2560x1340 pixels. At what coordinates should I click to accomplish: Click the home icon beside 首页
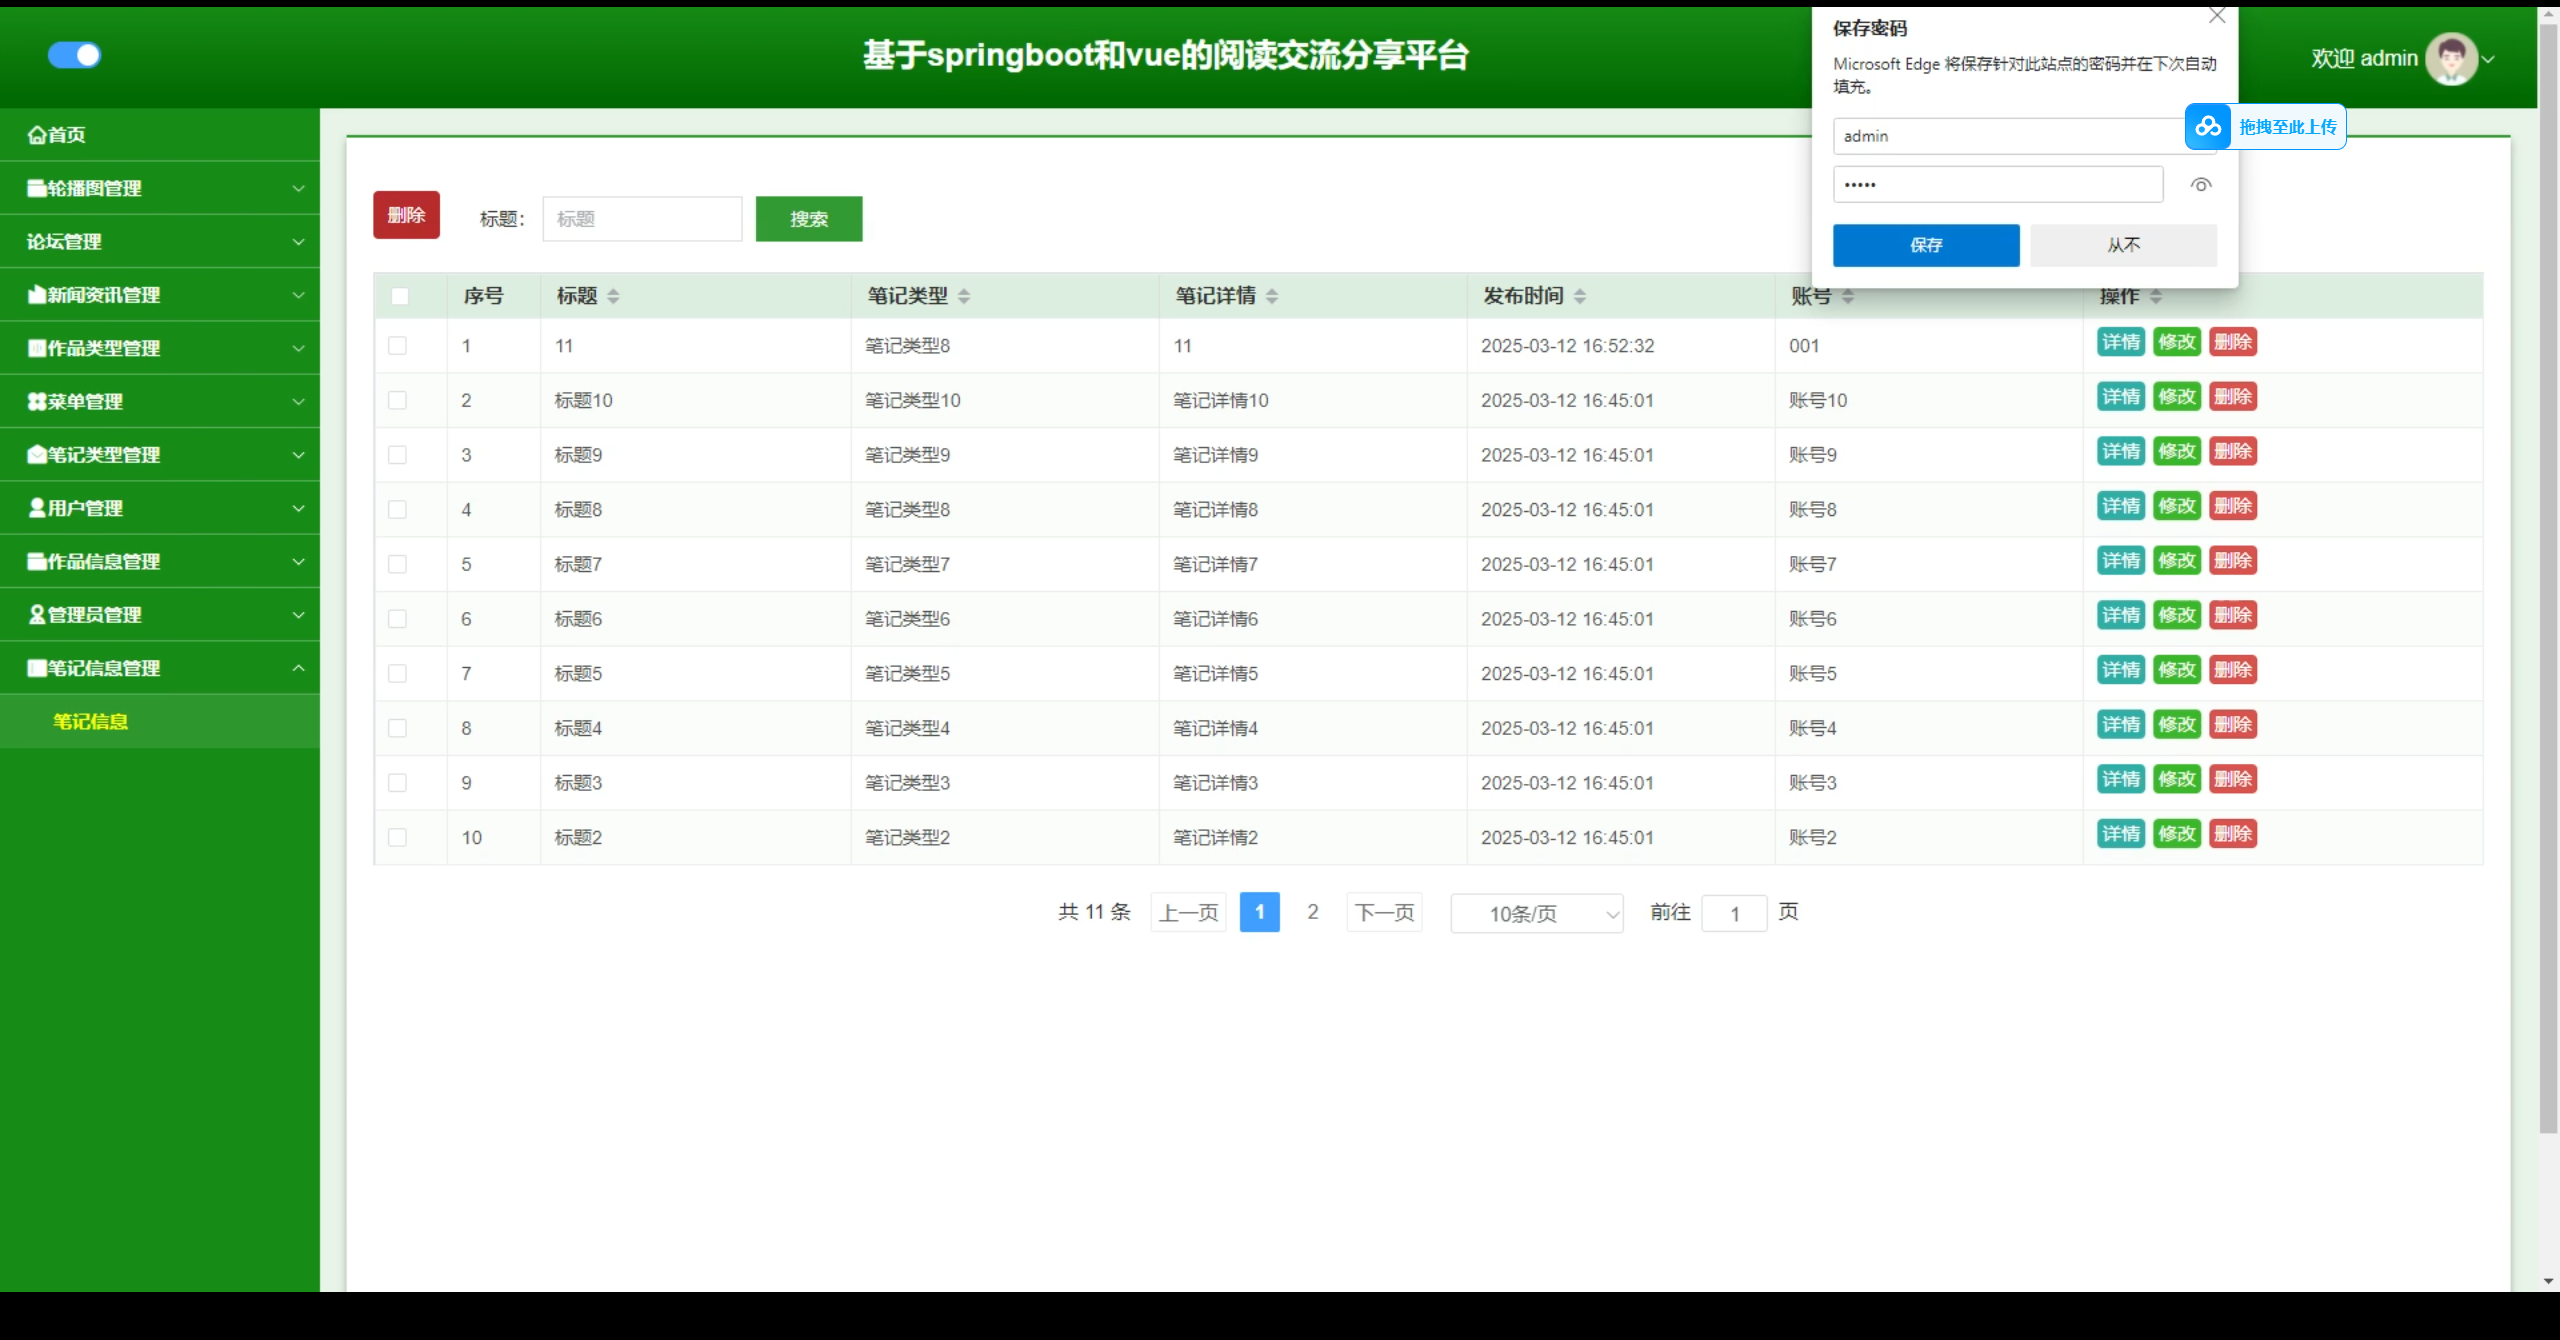[36, 135]
